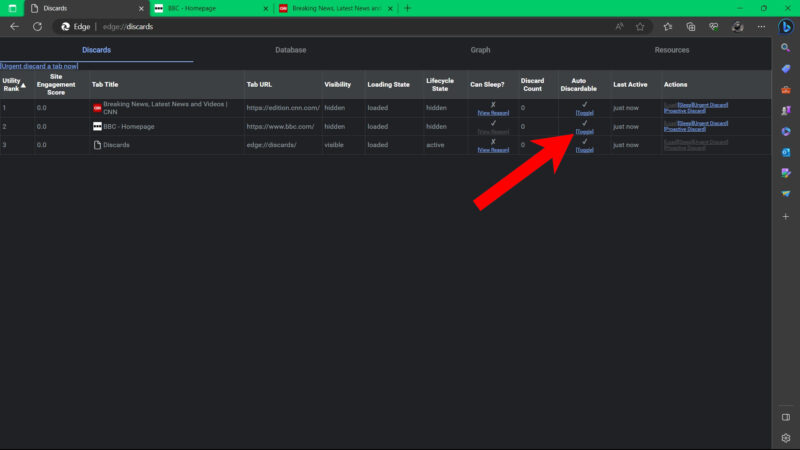Open a new tab with plus button
Viewport: 800px width, 450px height.
[407, 8]
